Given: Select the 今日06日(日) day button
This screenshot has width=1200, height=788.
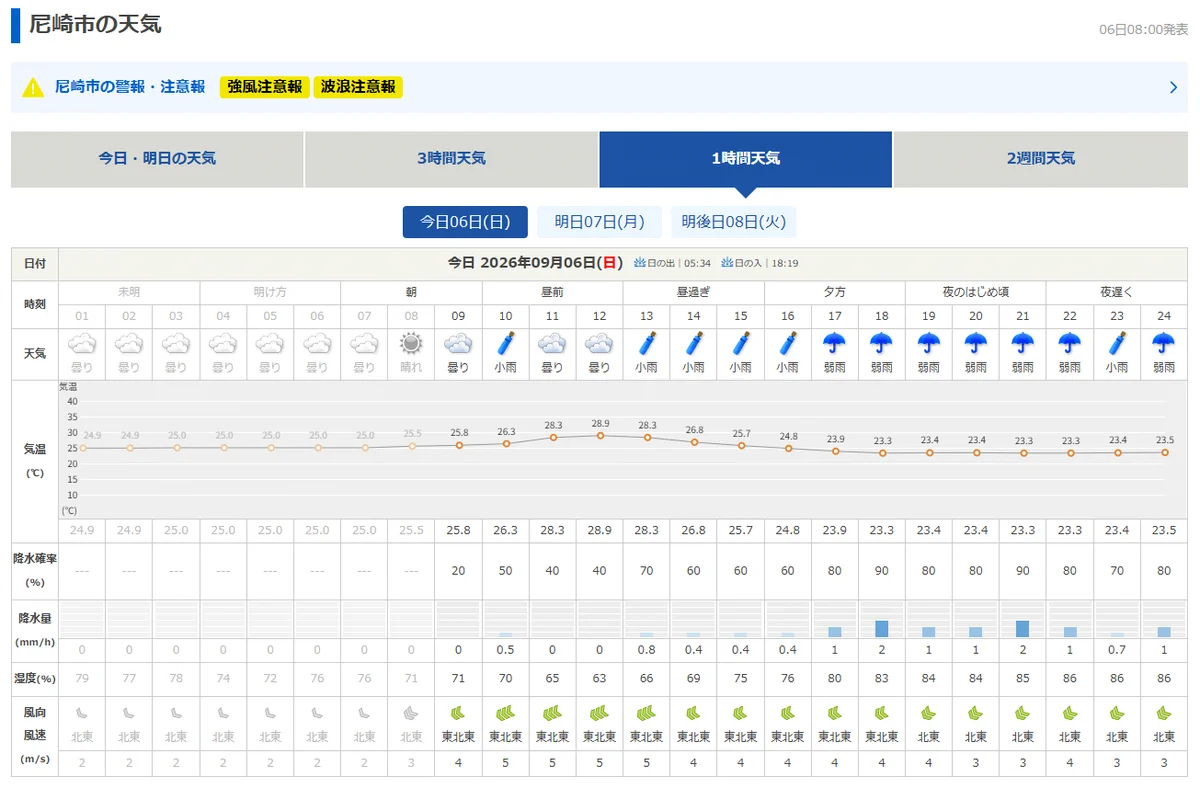Looking at the screenshot, I should pyautogui.click(x=465, y=222).
